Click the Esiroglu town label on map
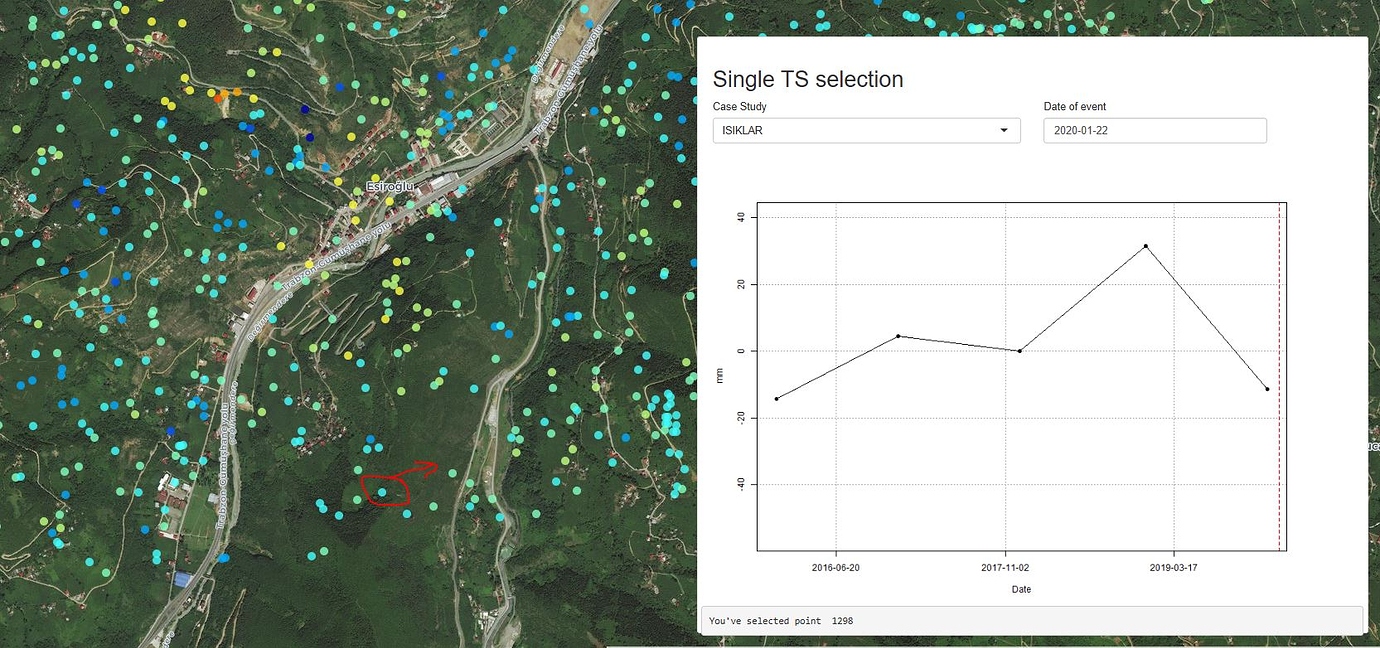 pos(389,186)
